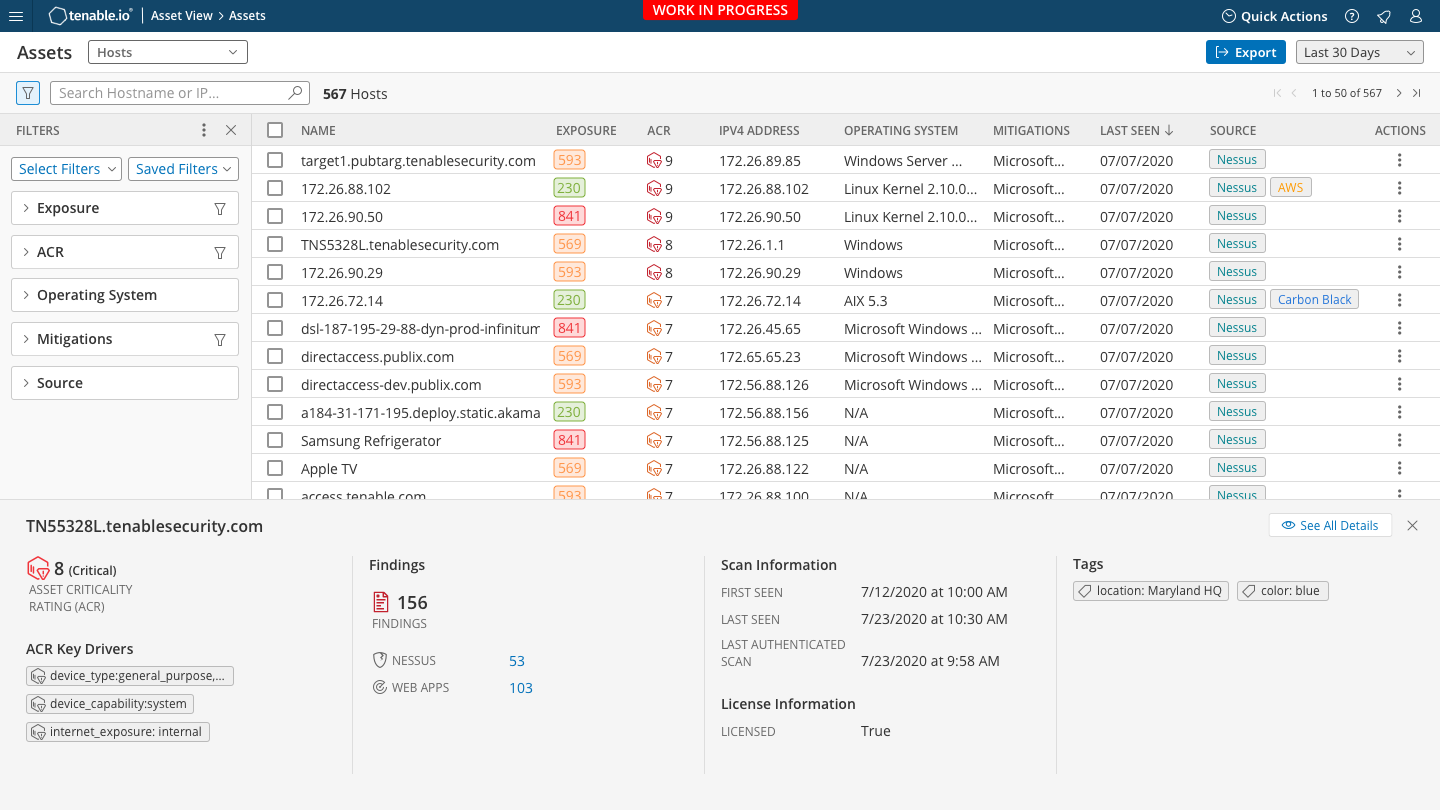Open the Saved Filters dropdown

coord(183,169)
